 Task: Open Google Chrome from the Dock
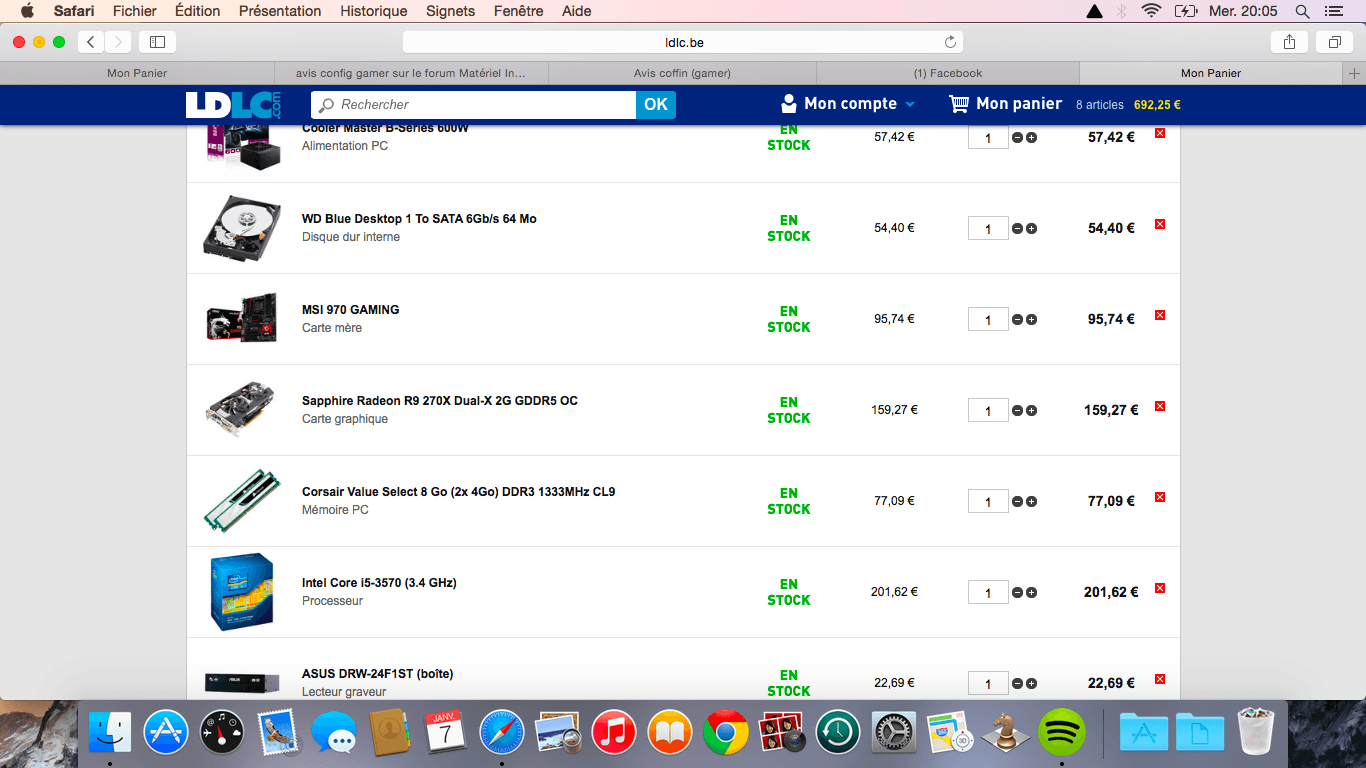(x=726, y=733)
